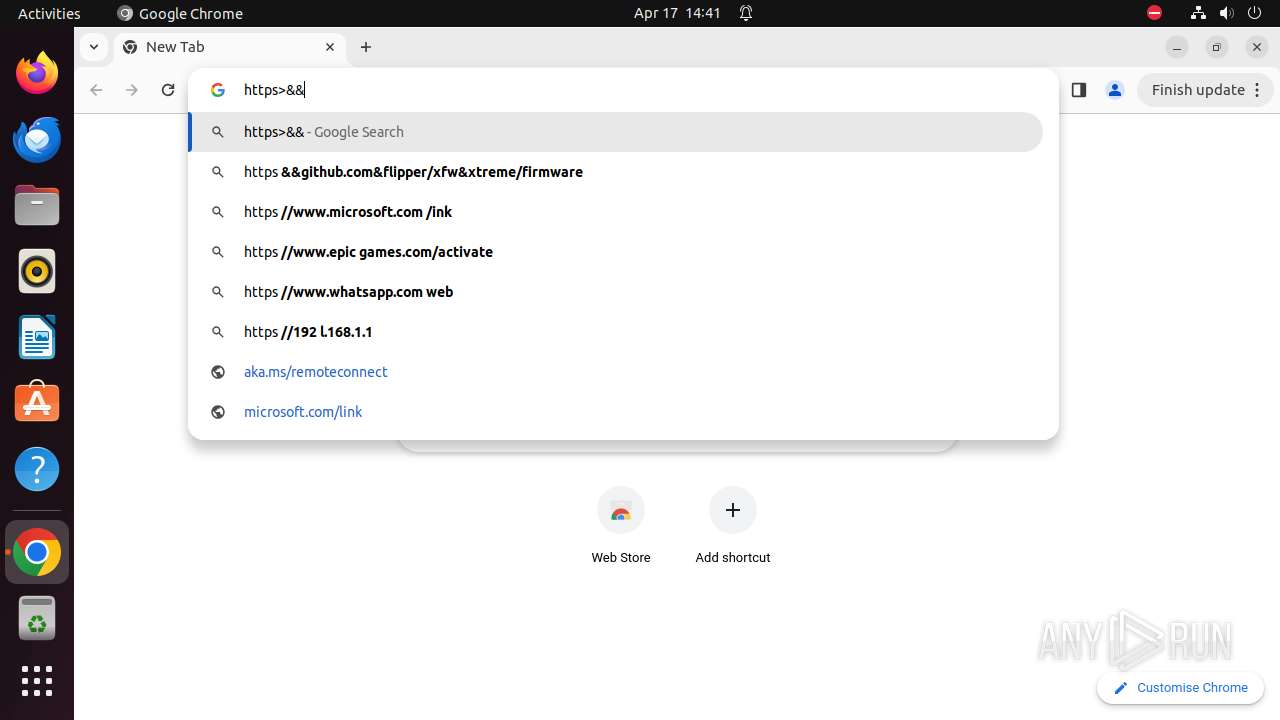Open the Files manager in dock
The image size is (1280, 720).
tap(37, 205)
